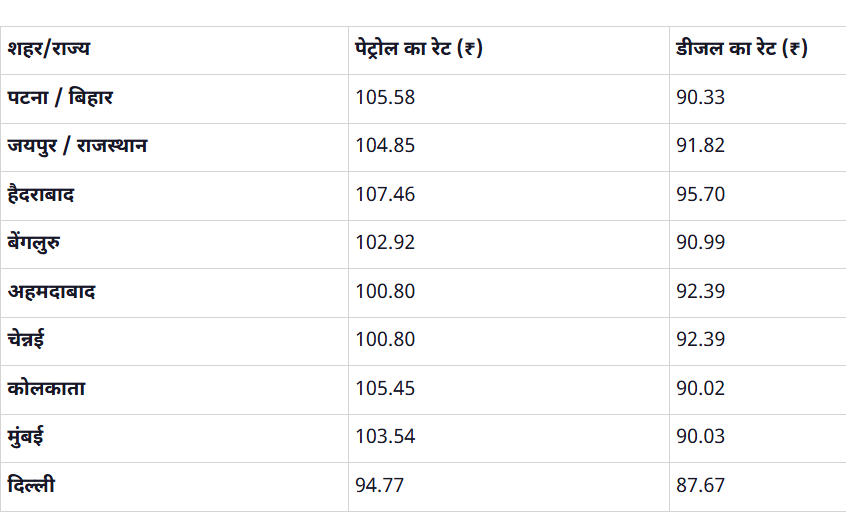
Task: Click the पेट्रोल का रेट column header
Action: (x=419, y=49)
